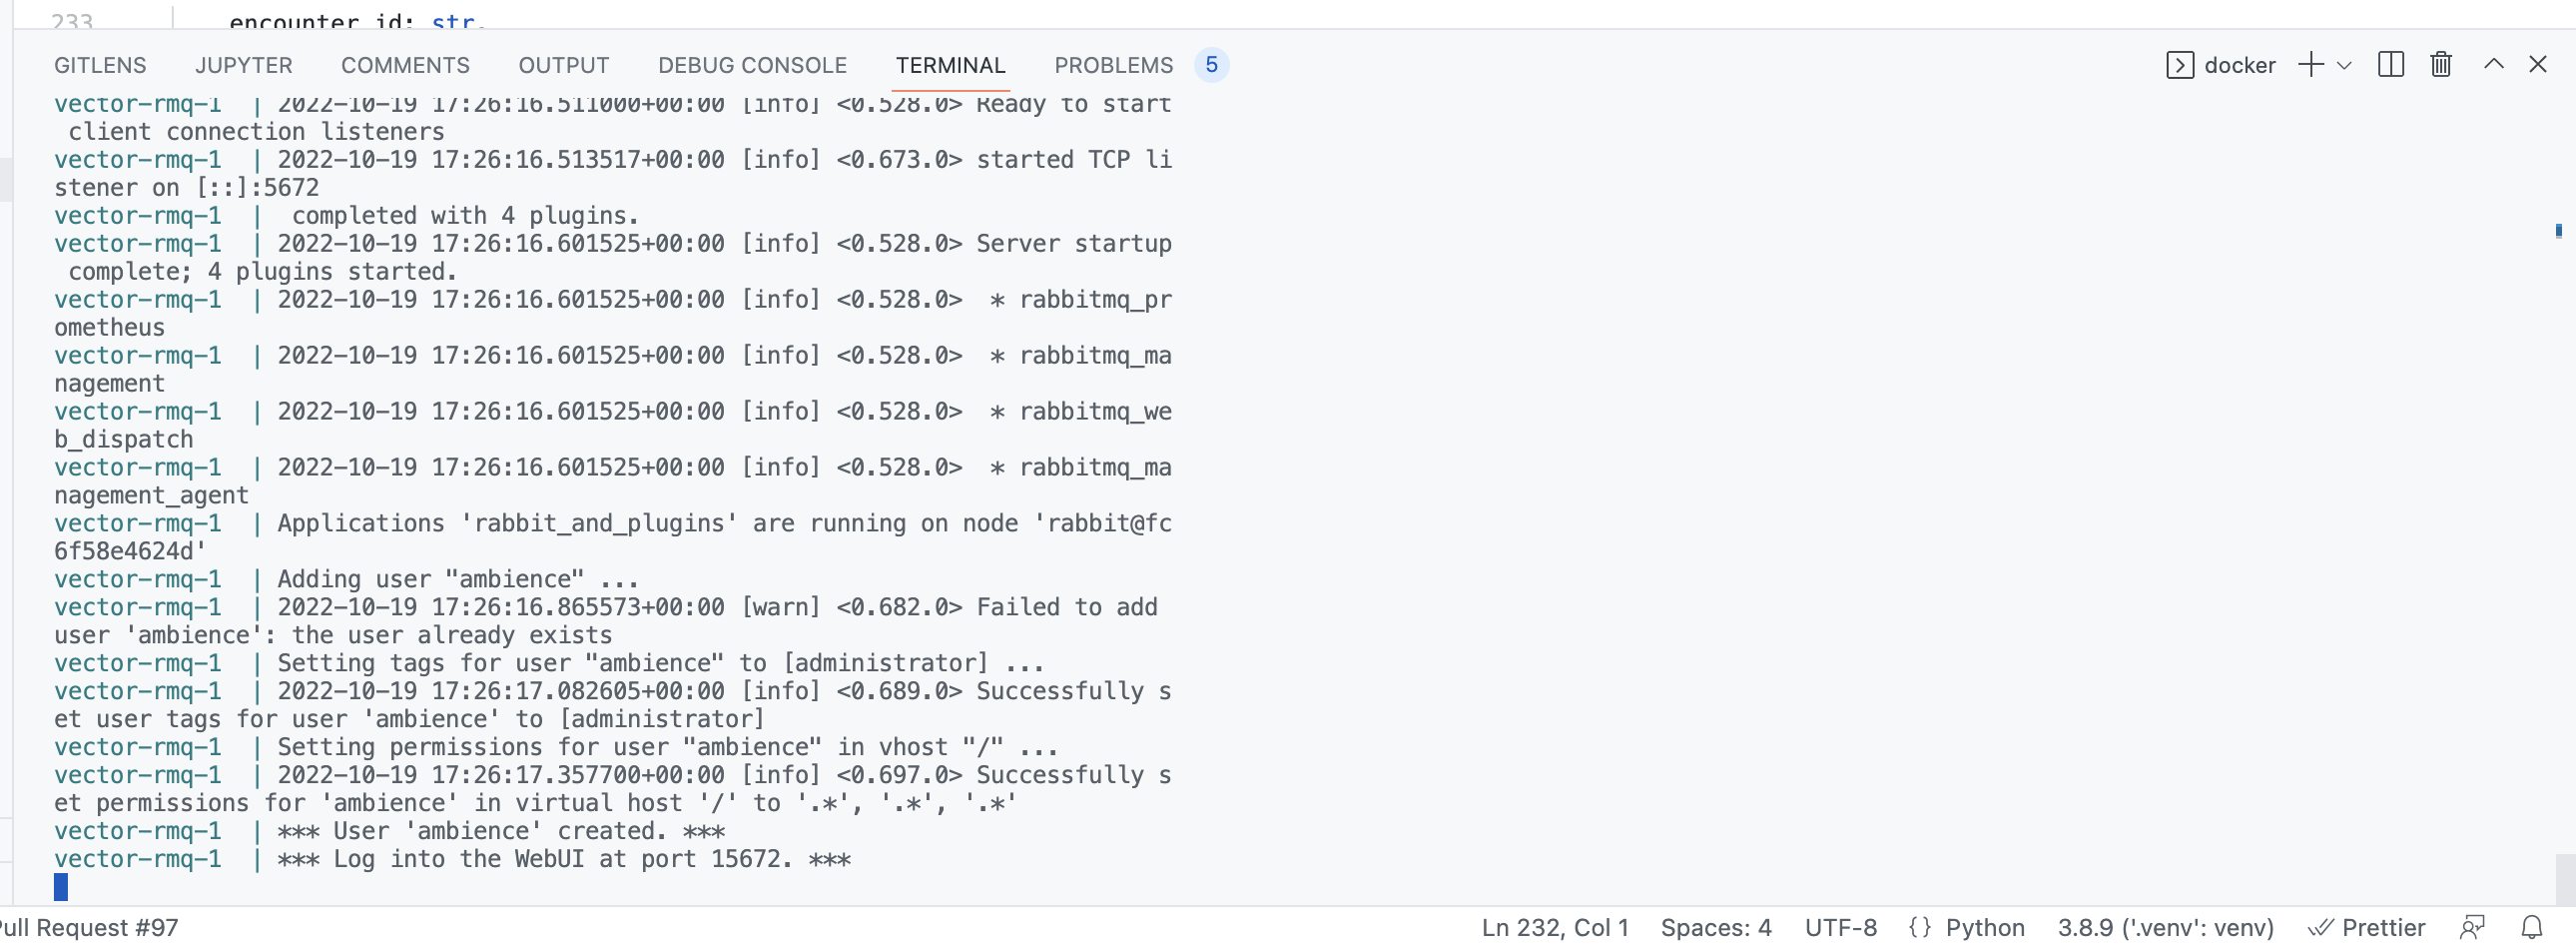The width and height of the screenshot is (2576, 949).
Task: Maximize the panel with the chevron-up icon
Action: click(2494, 64)
